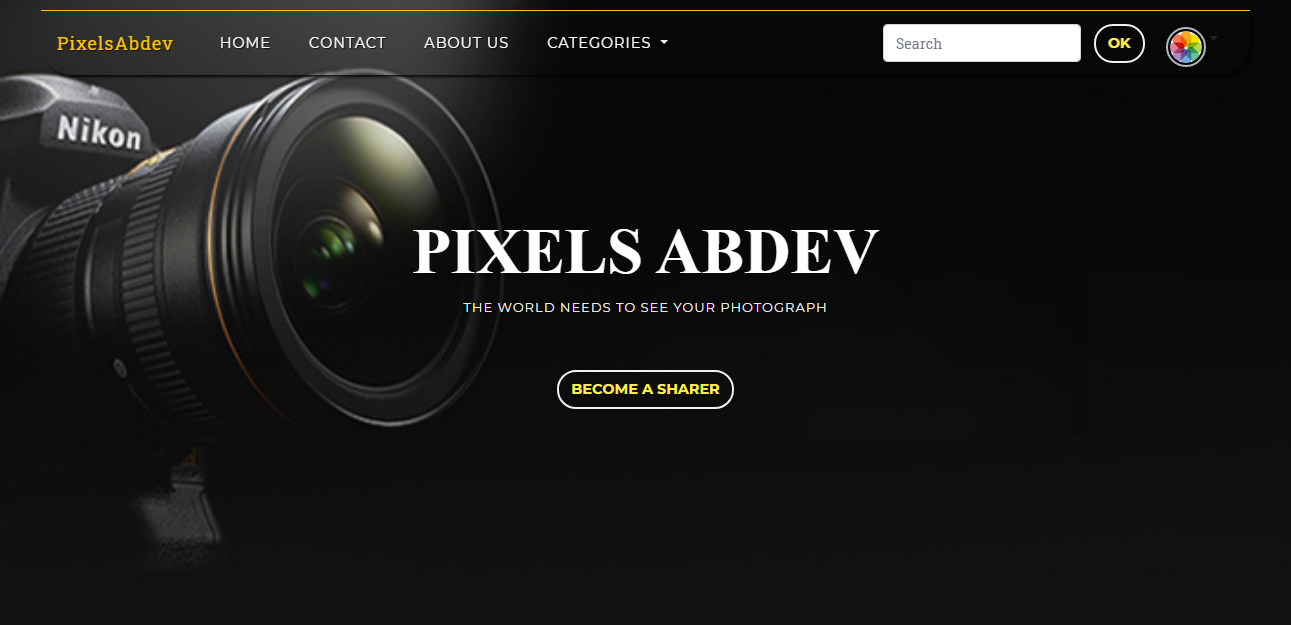Focus the Search input field
The height and width of the screenshot is (625, 1291).
(x=982, y=43)
